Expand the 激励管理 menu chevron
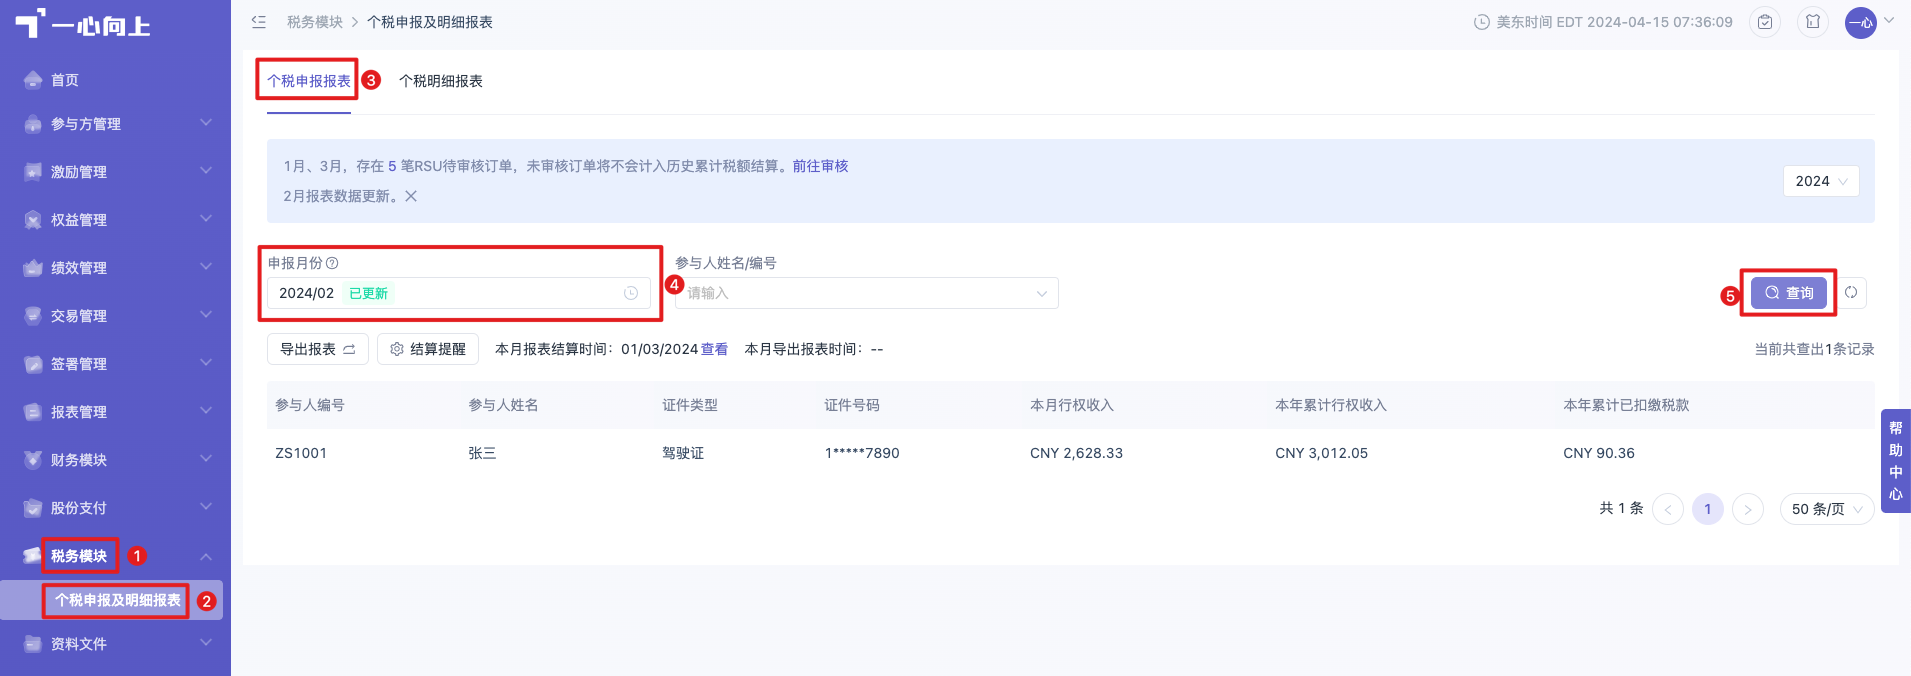This screenshot has height=676, width=1911. [206, 171]
